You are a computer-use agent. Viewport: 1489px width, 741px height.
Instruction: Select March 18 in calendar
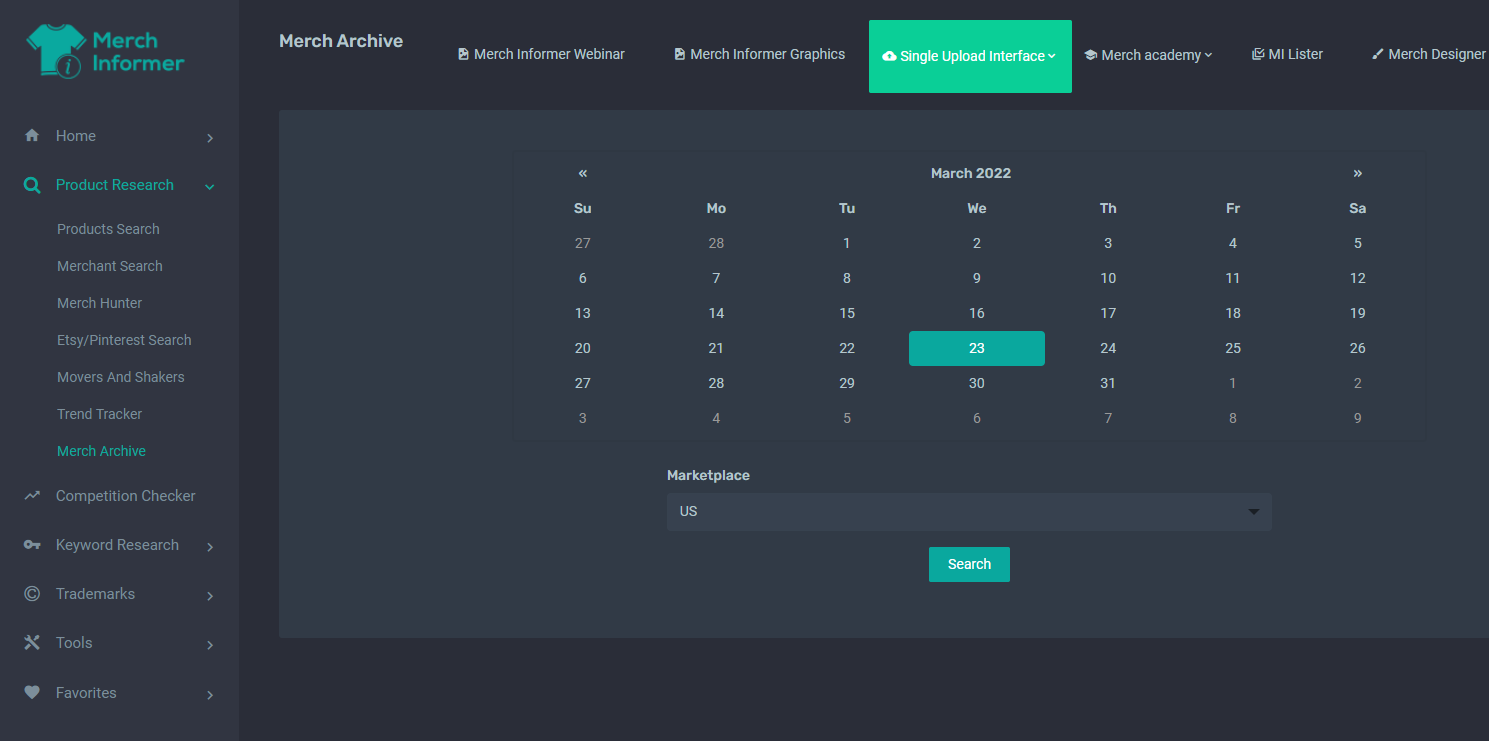click(1233, 313)
